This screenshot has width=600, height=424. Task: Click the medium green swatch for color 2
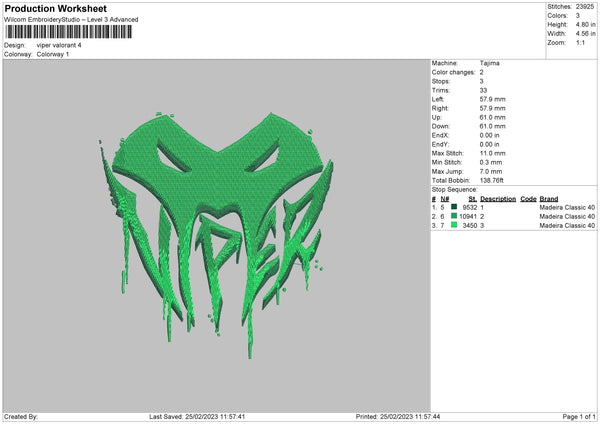pos(454,216)
